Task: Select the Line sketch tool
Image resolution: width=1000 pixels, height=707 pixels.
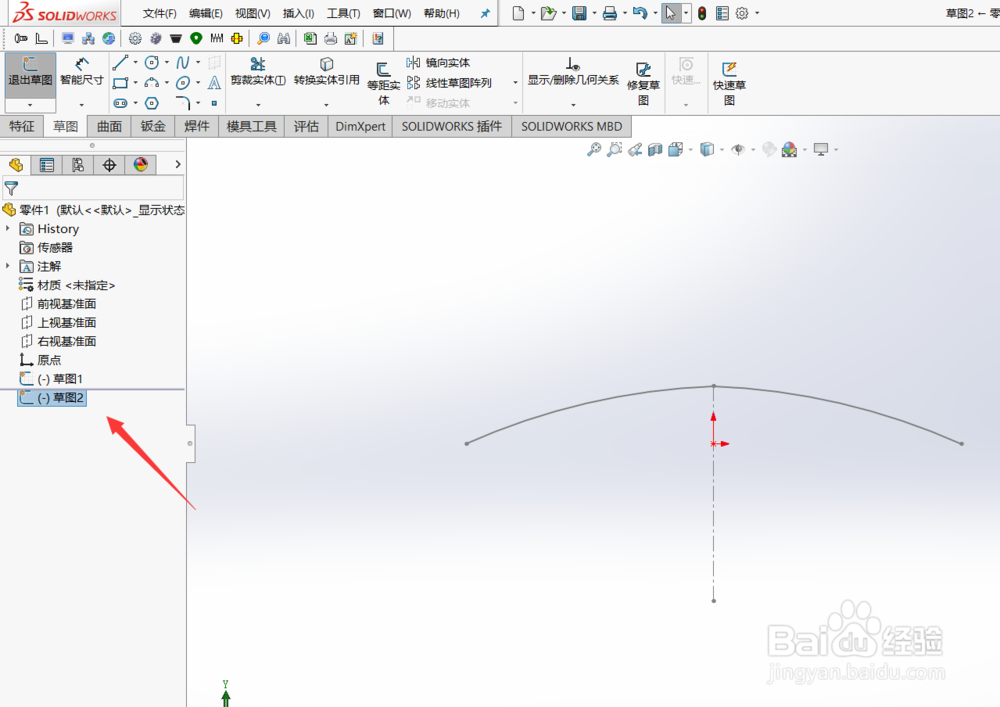Action: (120, 62)
